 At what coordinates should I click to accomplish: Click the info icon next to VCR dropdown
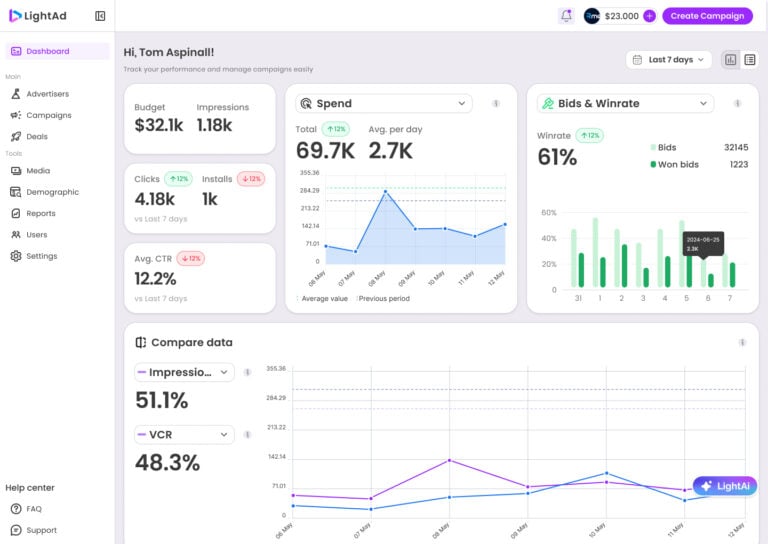coord(247,435)
